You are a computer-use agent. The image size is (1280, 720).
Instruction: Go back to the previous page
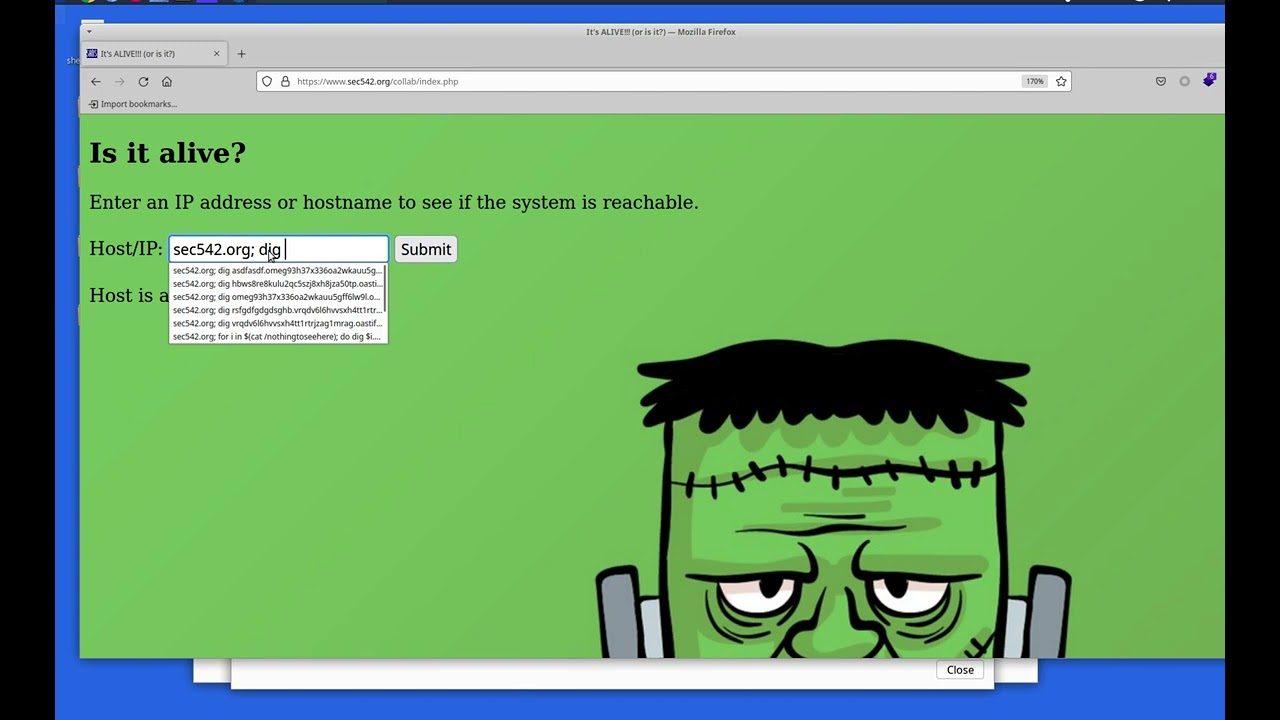[95, 82]
